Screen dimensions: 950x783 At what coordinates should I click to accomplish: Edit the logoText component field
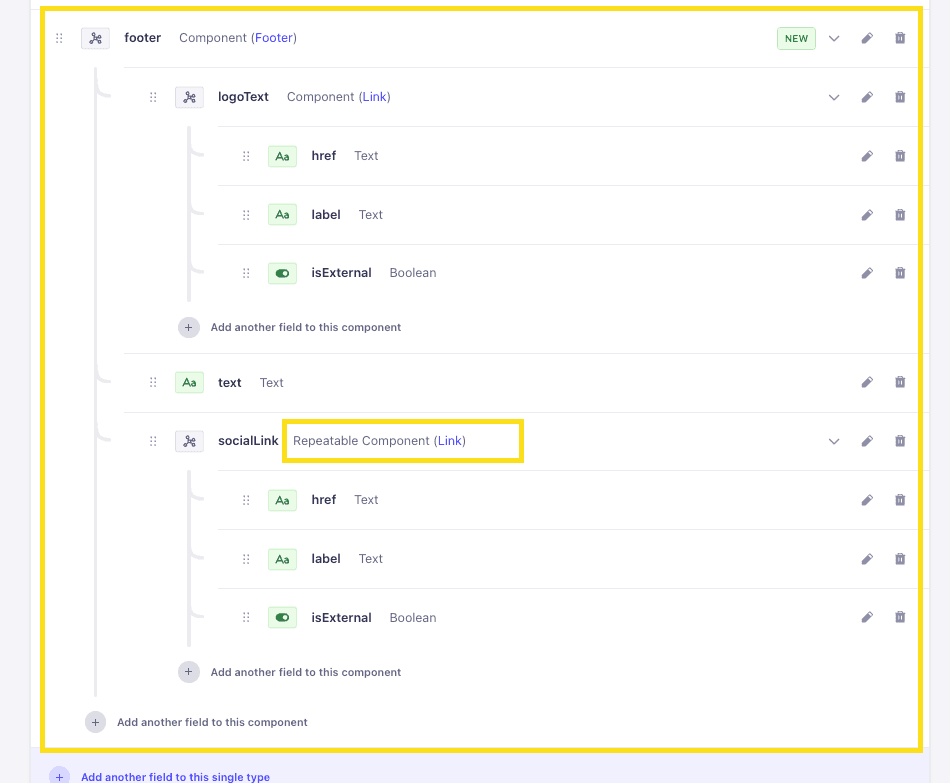867,97
